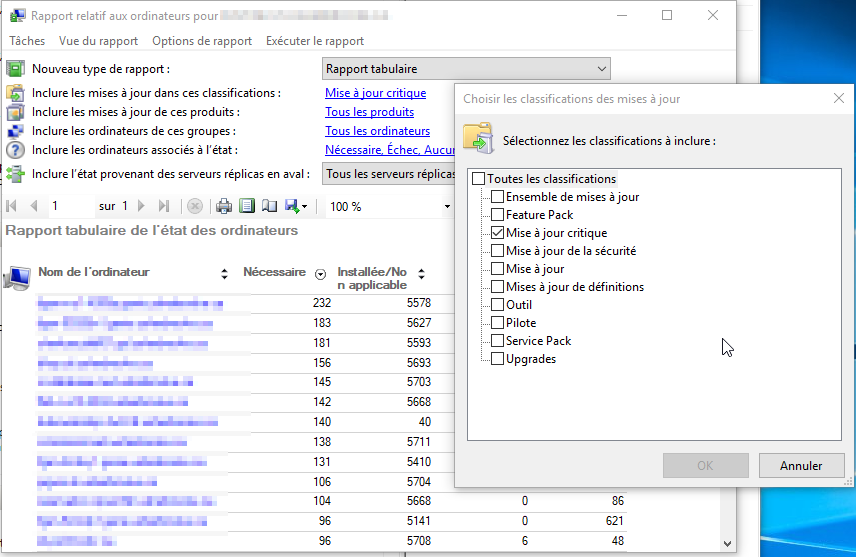The image size is (856, 557).
Task: Open Vue du rapport menu
Action: click(x=98, y=41)
